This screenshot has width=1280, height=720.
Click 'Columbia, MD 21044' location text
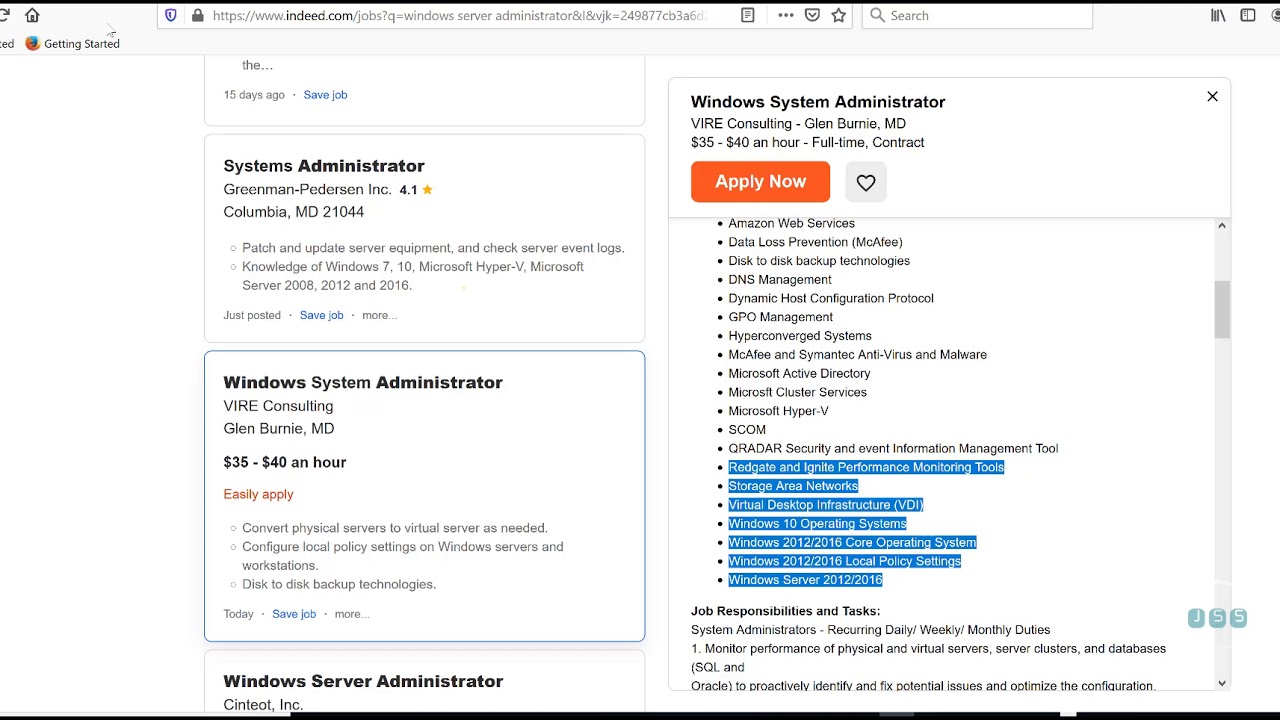[x=293, y=212]
